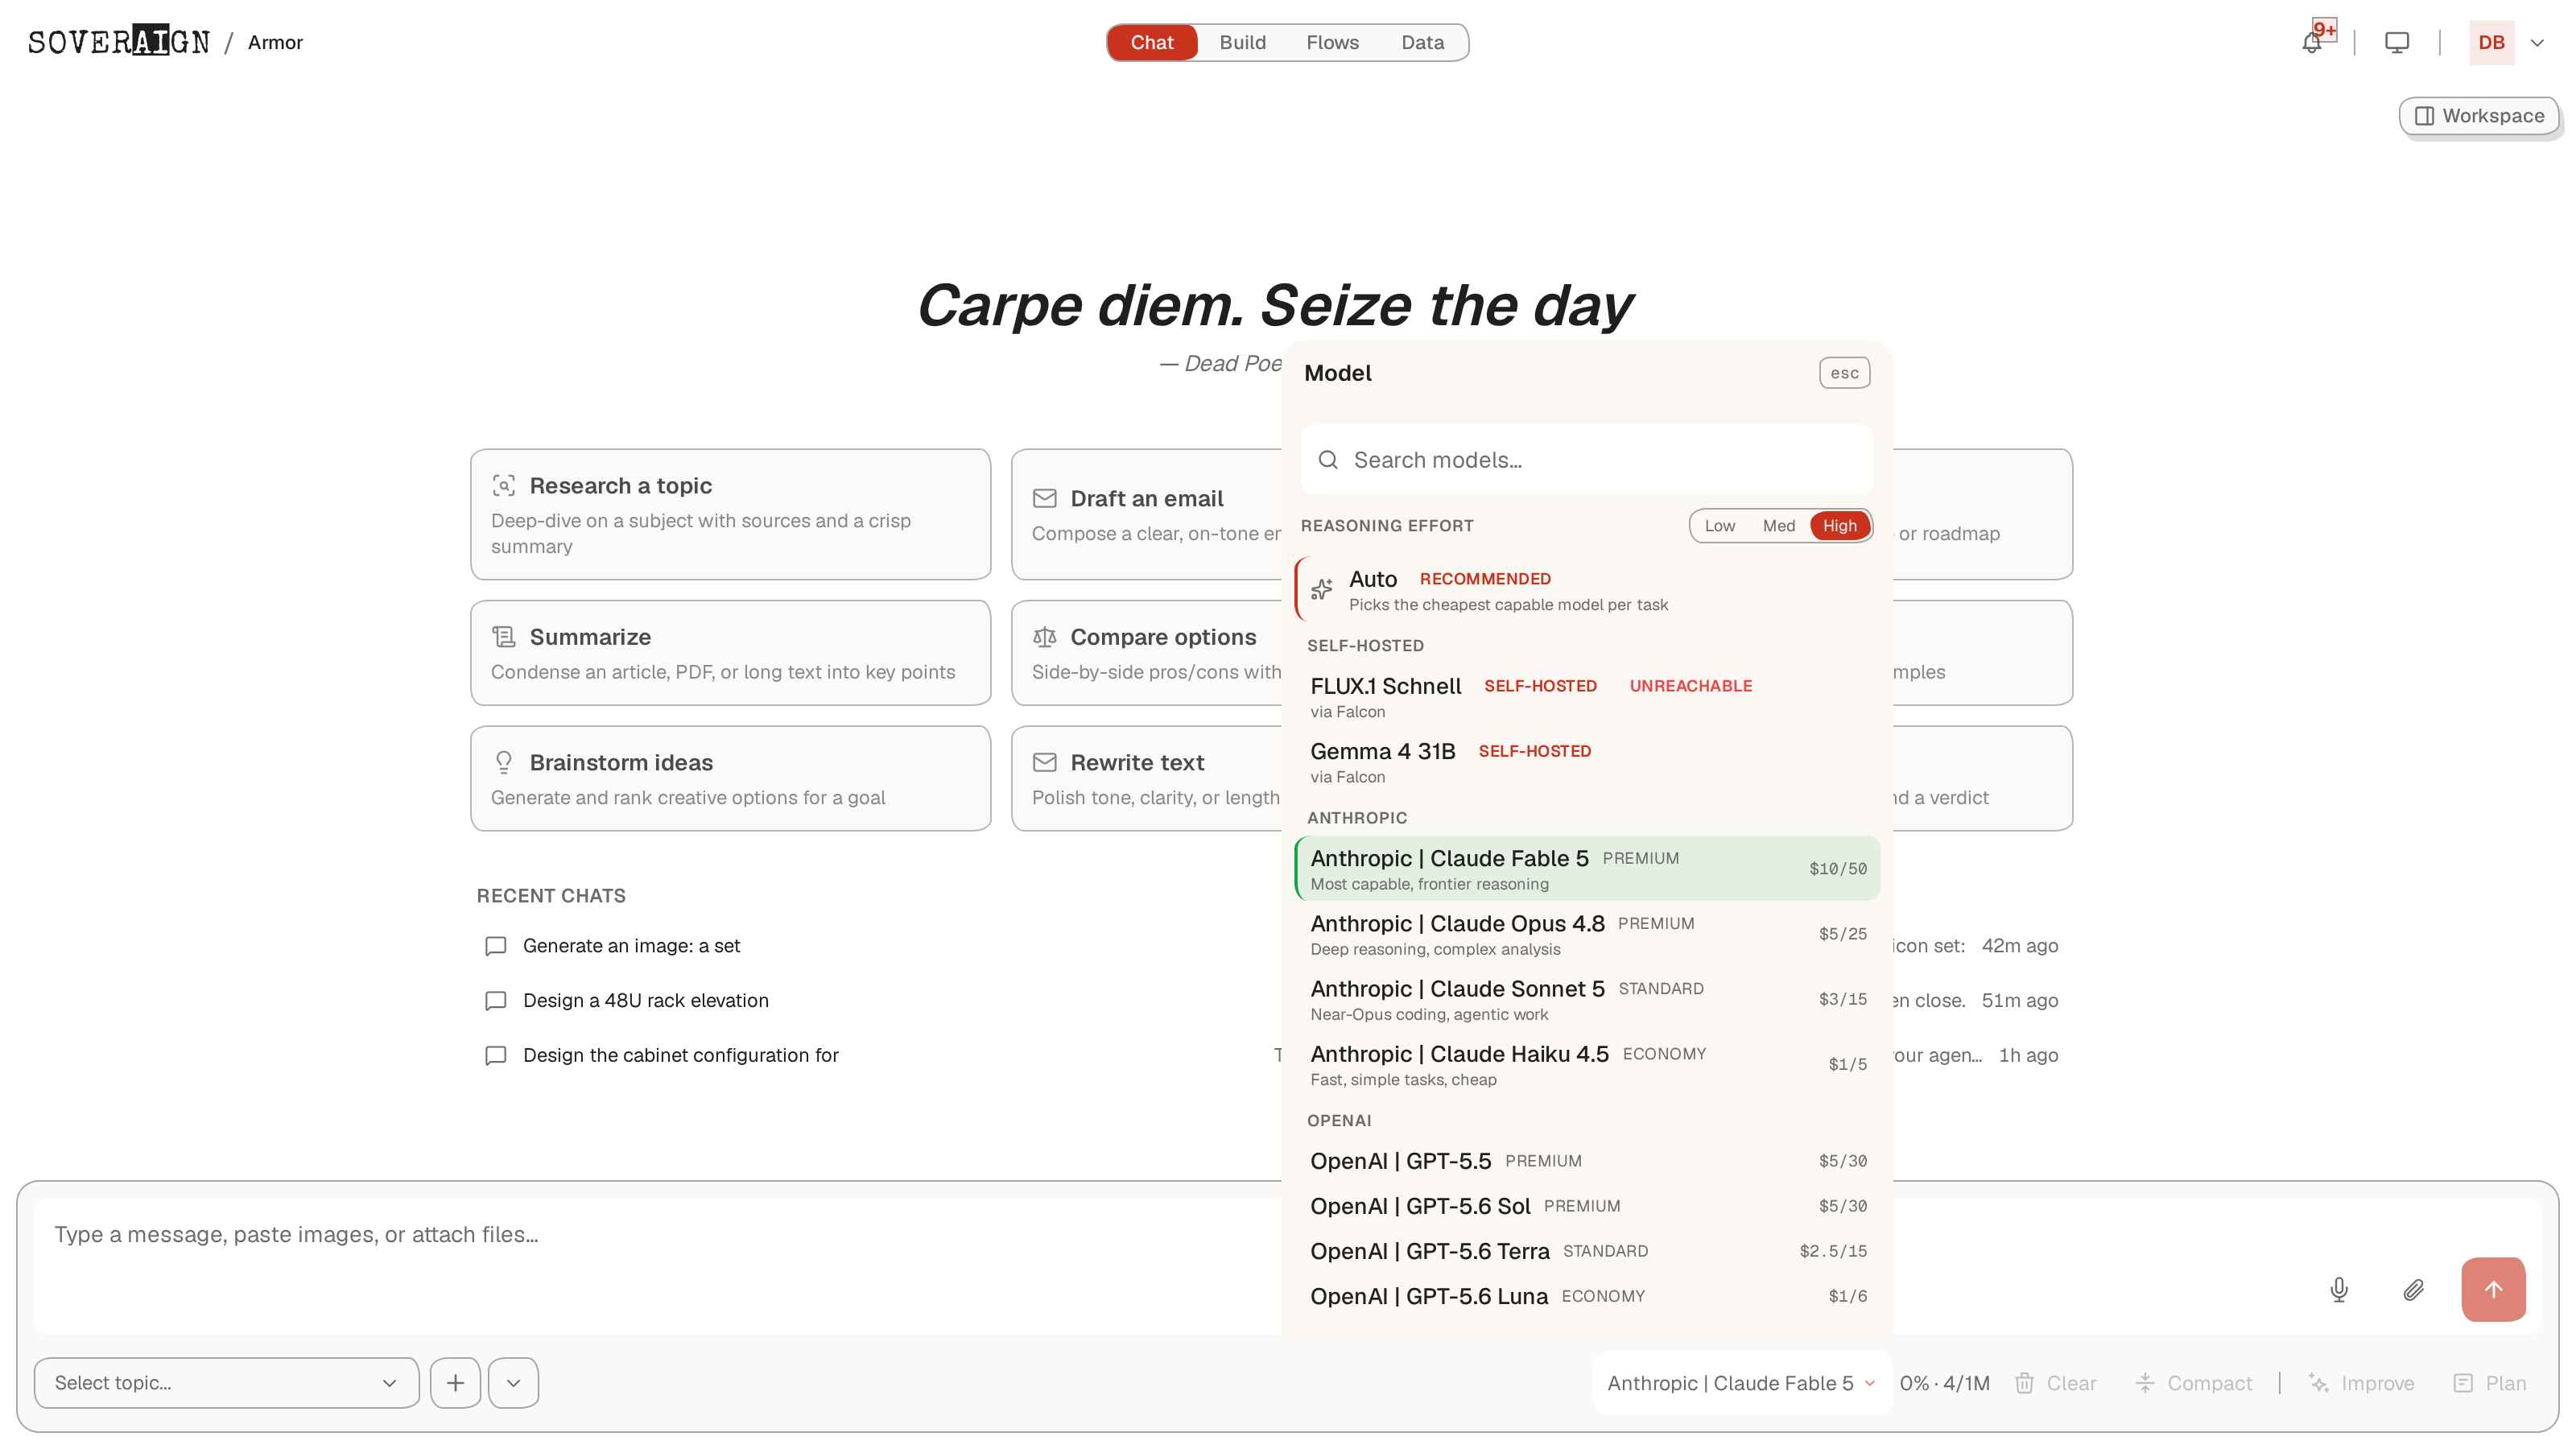Image resolution: width=2576 pixels, height=1449 pixels.
Task: Click the monitor display icon
Action: 2396,43
